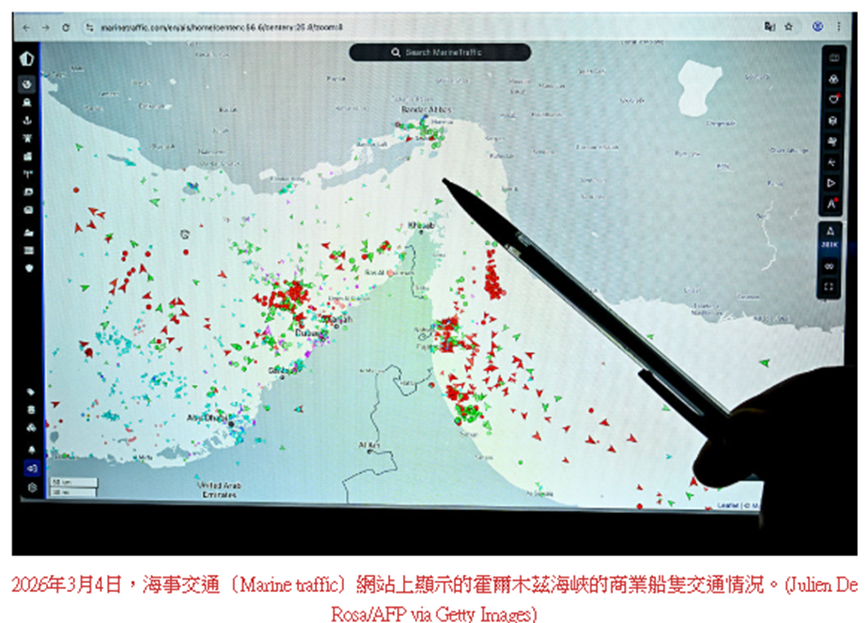Image resolution: width=865 pixels, height=623 pixels.
Task: Open site information icon in address bar
Action: [89, 27]
